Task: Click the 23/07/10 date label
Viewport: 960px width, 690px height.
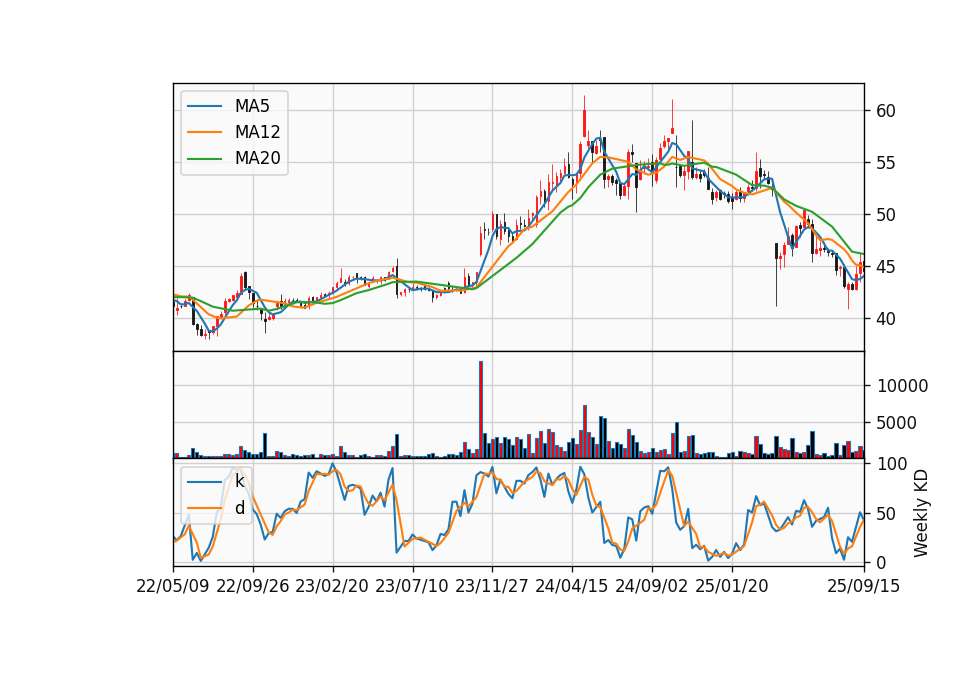Action: coord(412,586)
